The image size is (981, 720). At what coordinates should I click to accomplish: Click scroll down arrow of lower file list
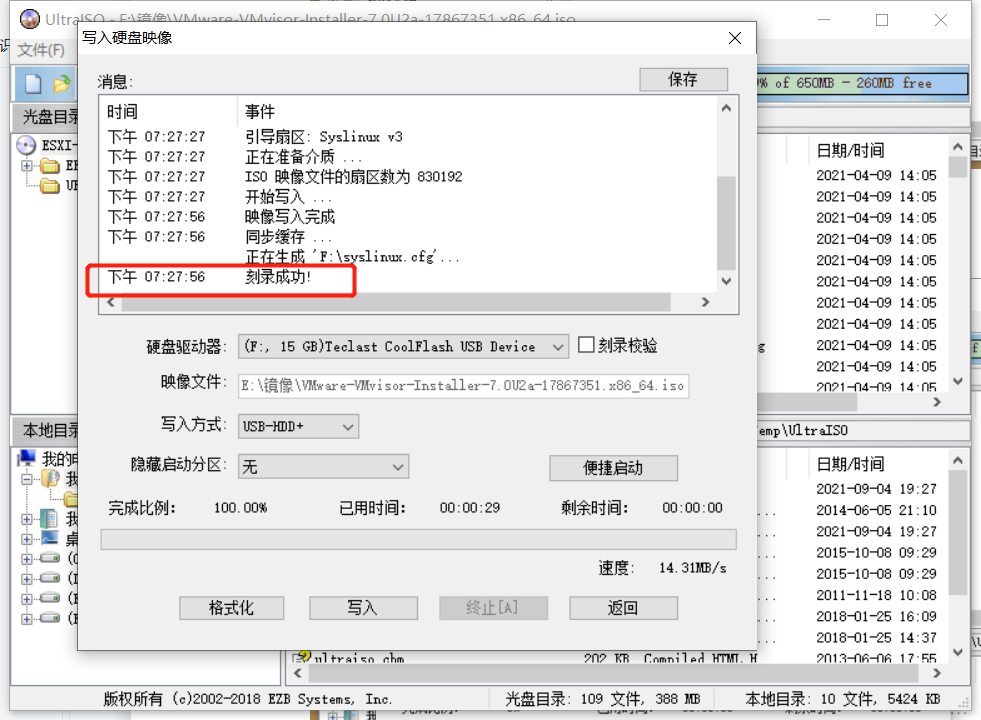click(957, 652)
